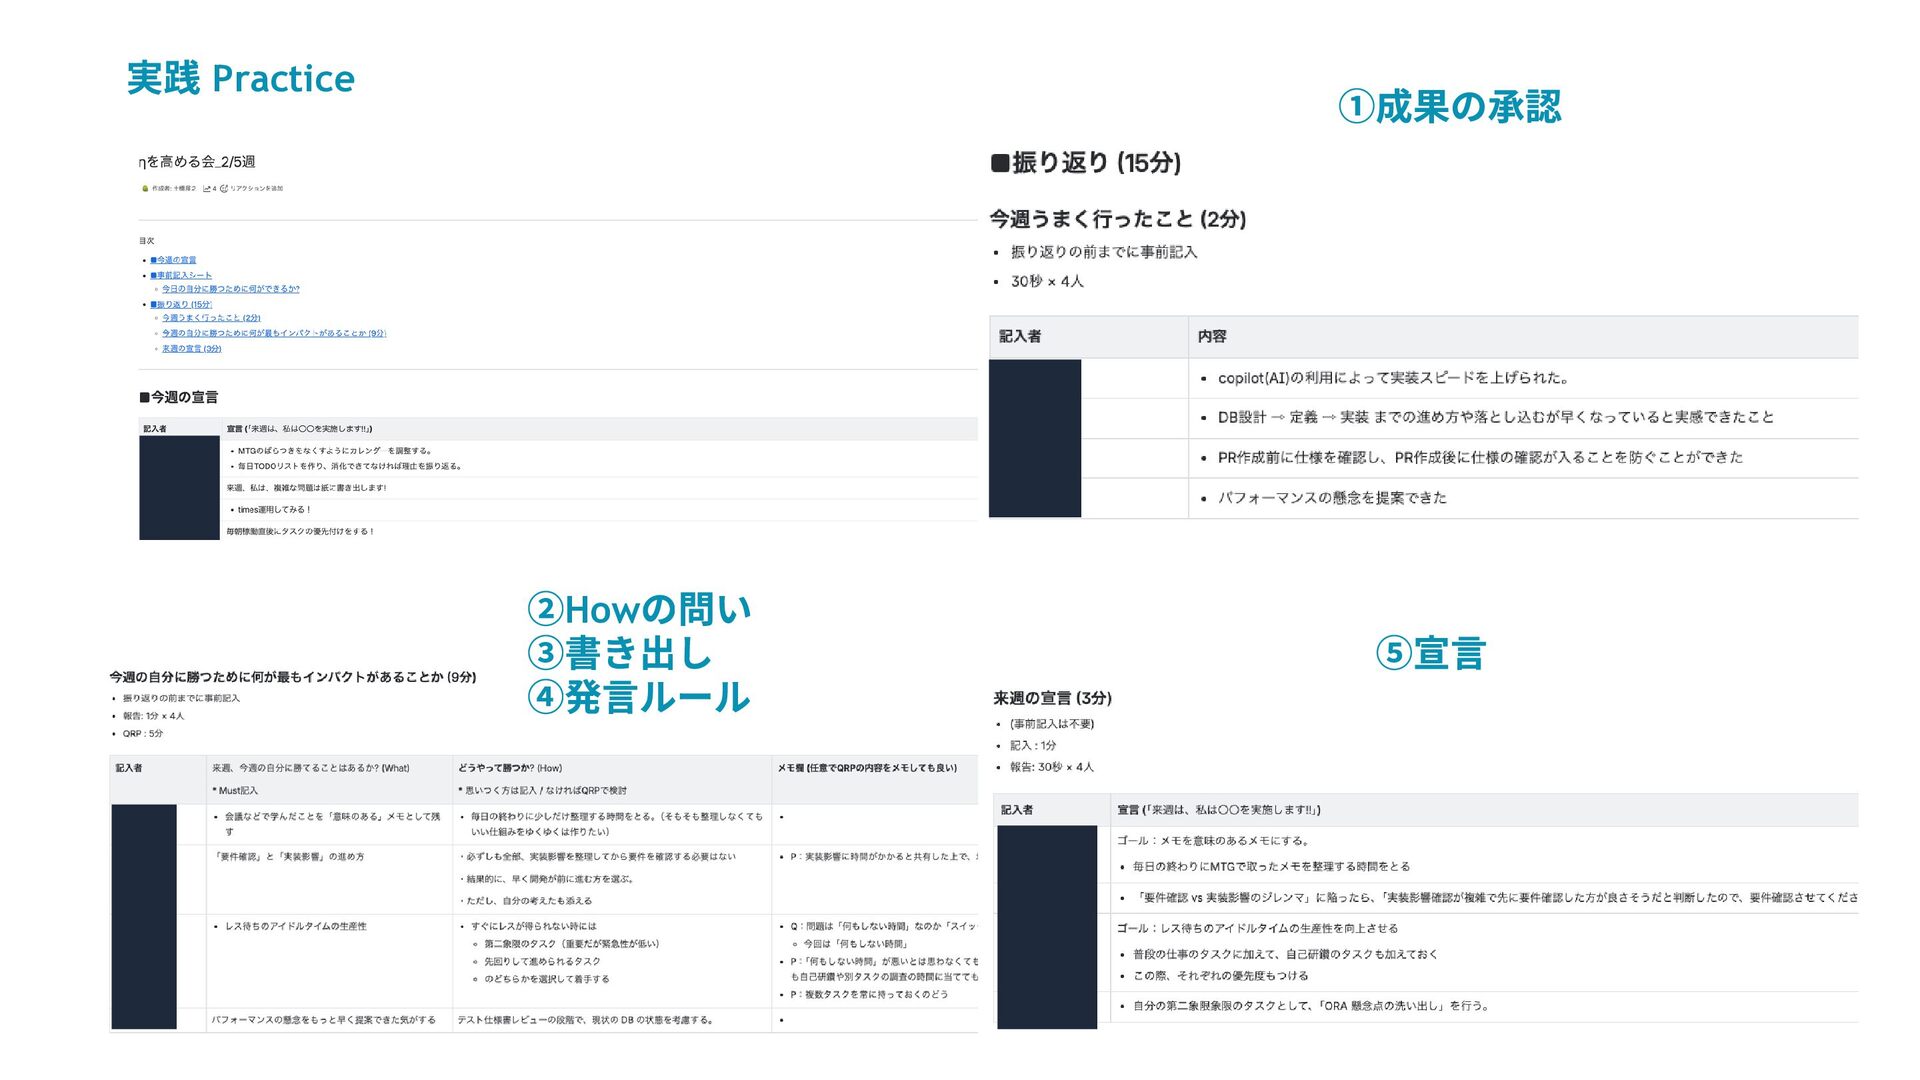Jump to ■振り返り (15分) via contents link
This screenshot has width=1920, height=1080.
[182, 304]
